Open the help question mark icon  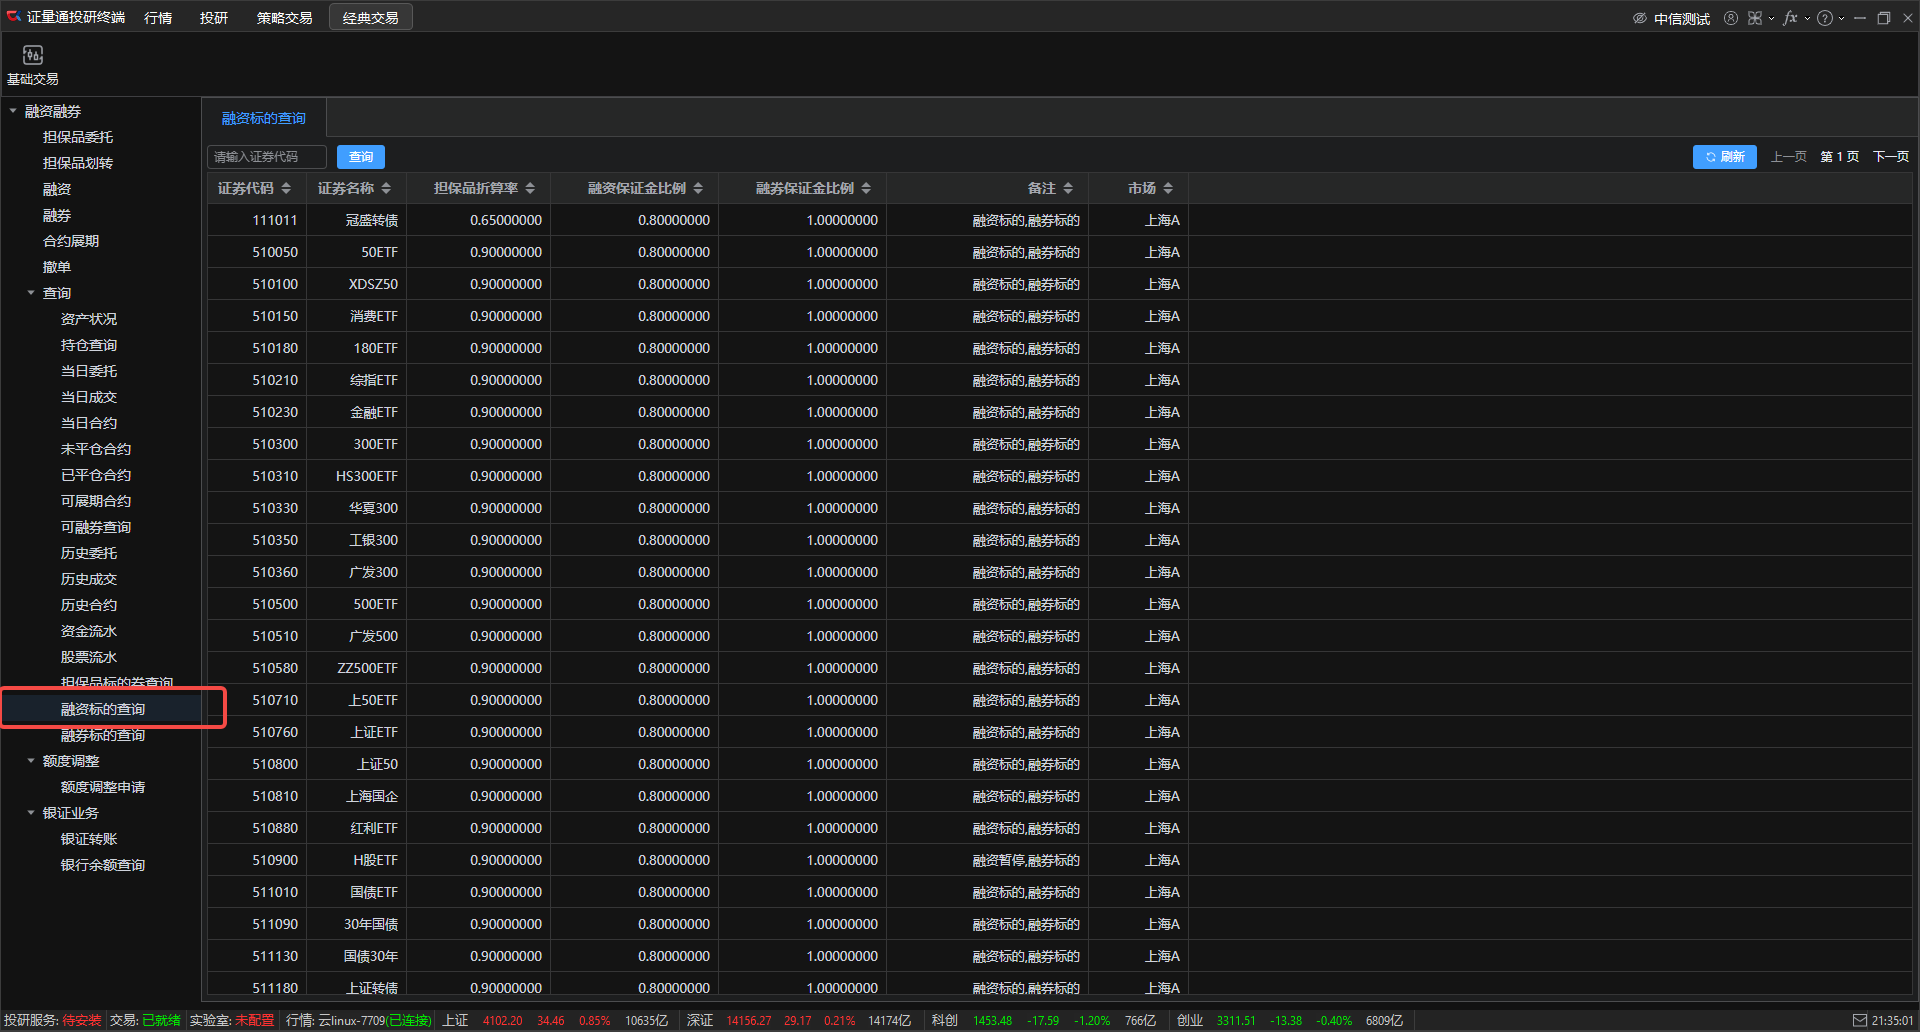click(1825, 18)
